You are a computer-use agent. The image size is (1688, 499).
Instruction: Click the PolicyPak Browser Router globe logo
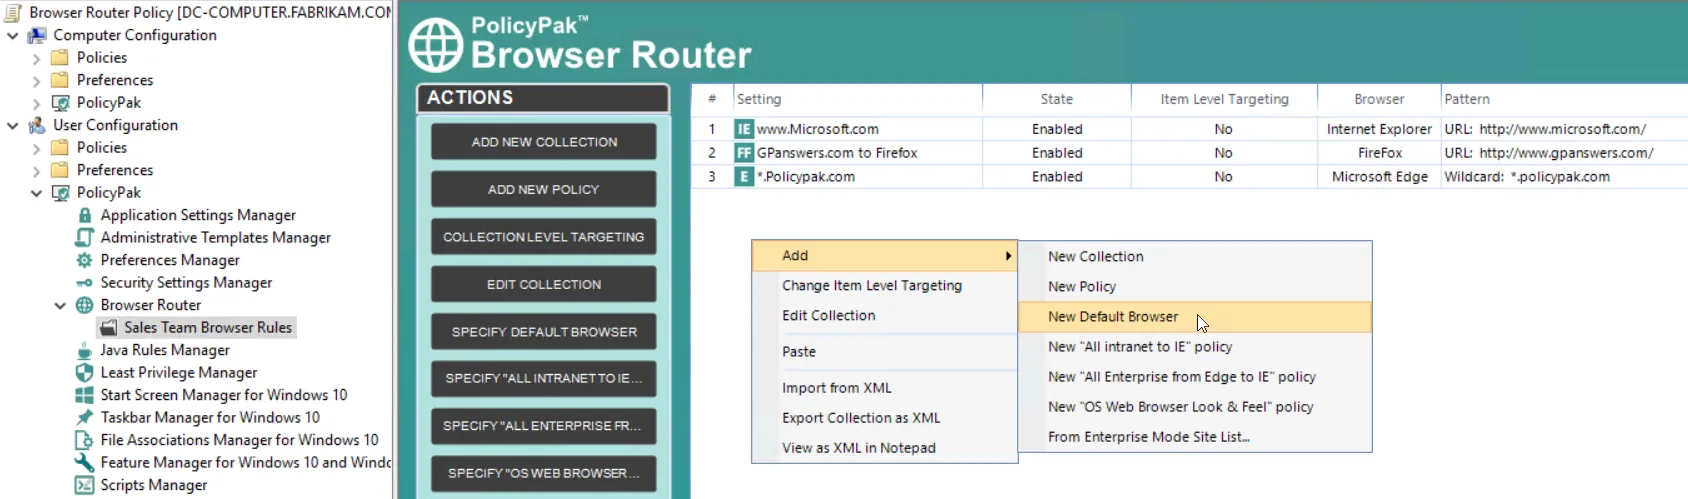tap(436, 45)
